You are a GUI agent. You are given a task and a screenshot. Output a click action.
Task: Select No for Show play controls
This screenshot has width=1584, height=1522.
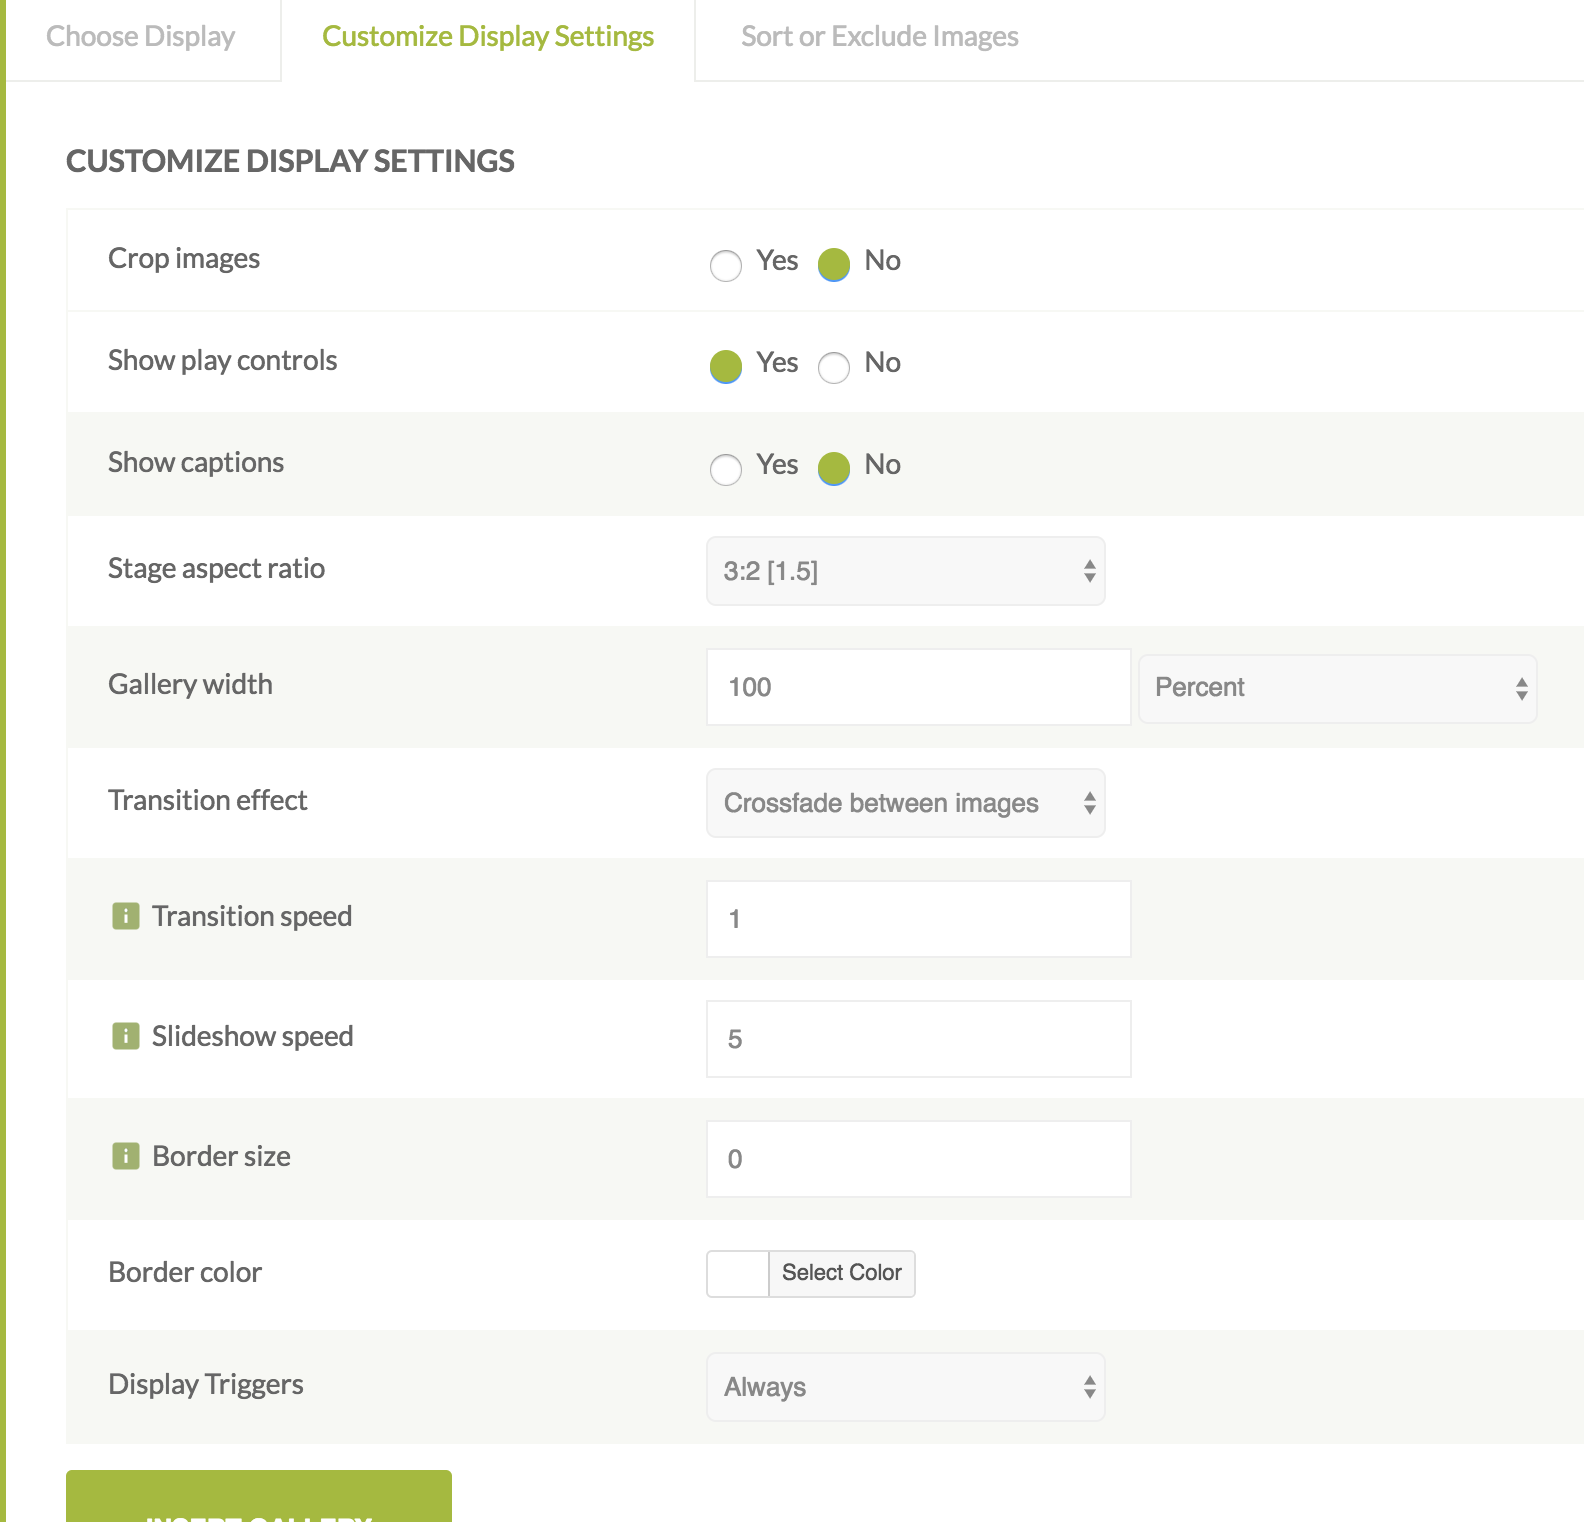(834, 367)
